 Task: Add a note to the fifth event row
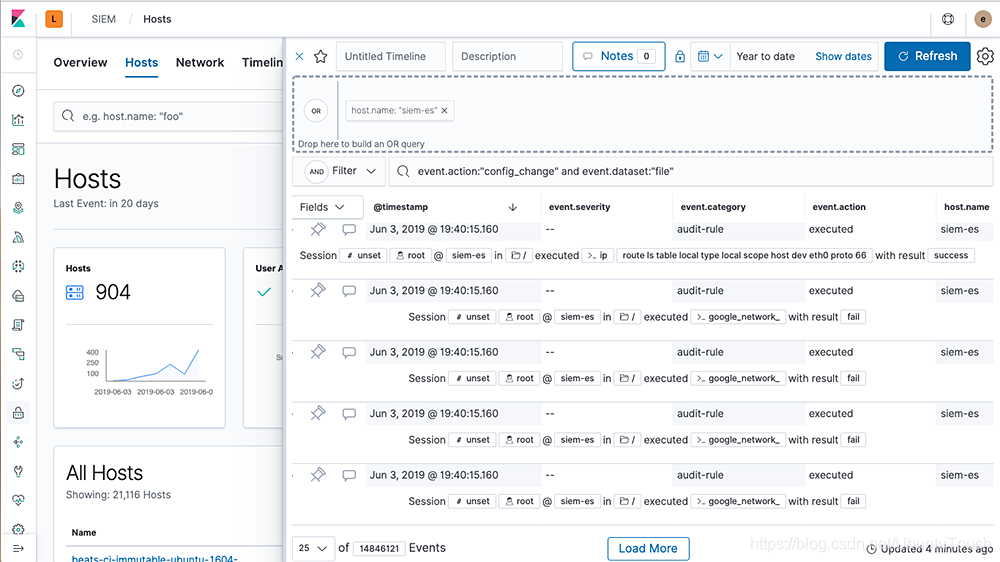[x=349, y=475]
